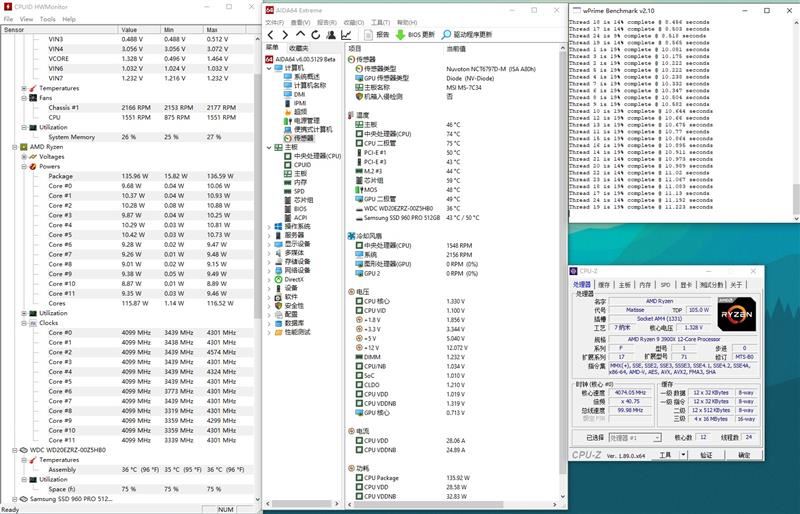Collapse the 主板 parent node in AIDA64
The height and width of the screenshot is (514, 800).
coord(269,147)
